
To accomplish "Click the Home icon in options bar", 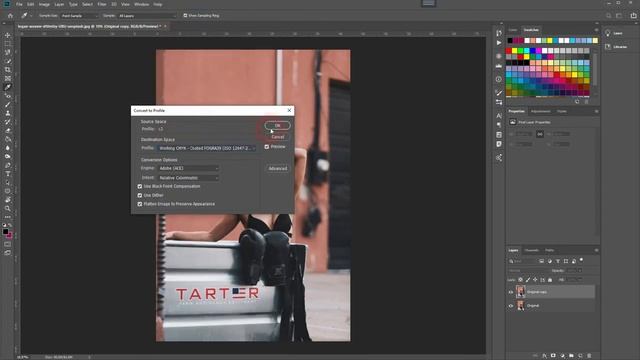I will tap(10, 16).
